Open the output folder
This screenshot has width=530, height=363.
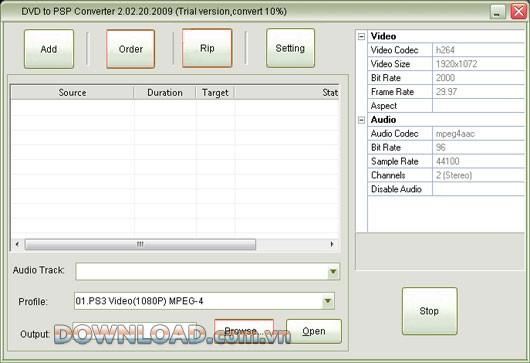314,331
